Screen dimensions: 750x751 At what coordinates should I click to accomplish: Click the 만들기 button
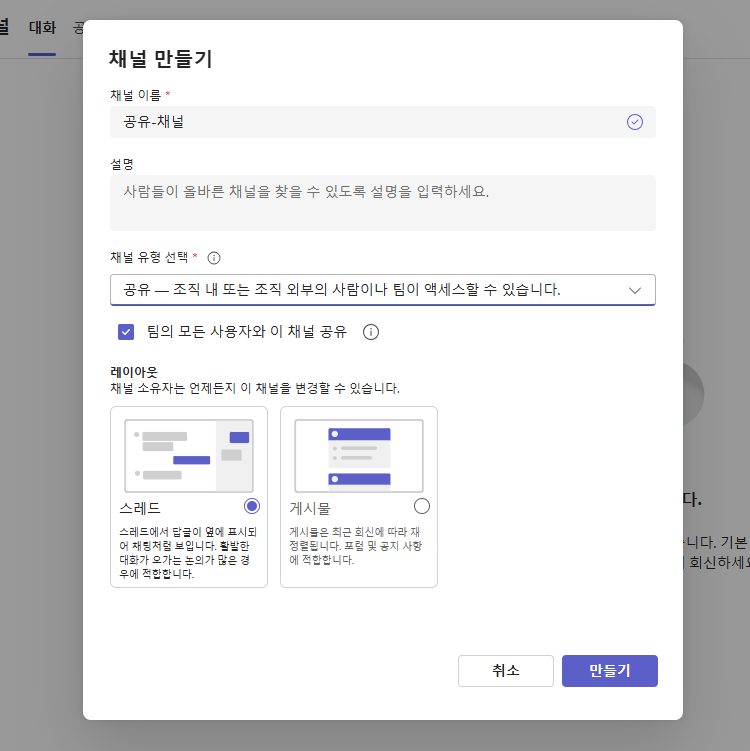(610, 671)
